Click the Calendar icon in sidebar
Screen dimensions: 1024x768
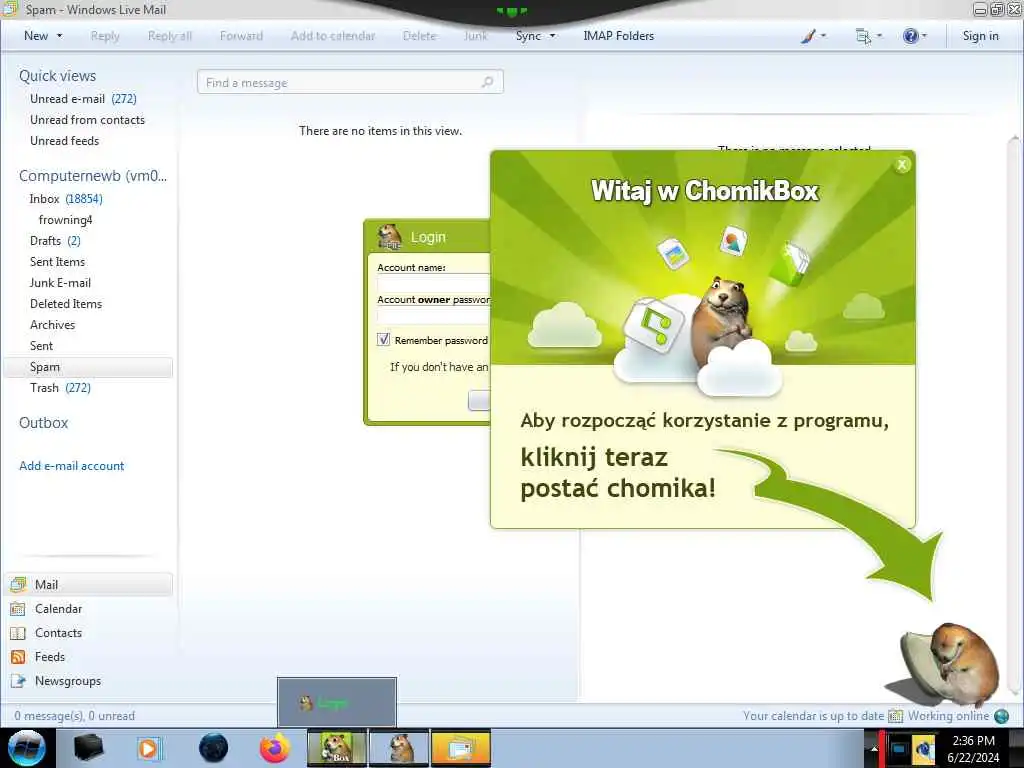click(x=18, y=609)
